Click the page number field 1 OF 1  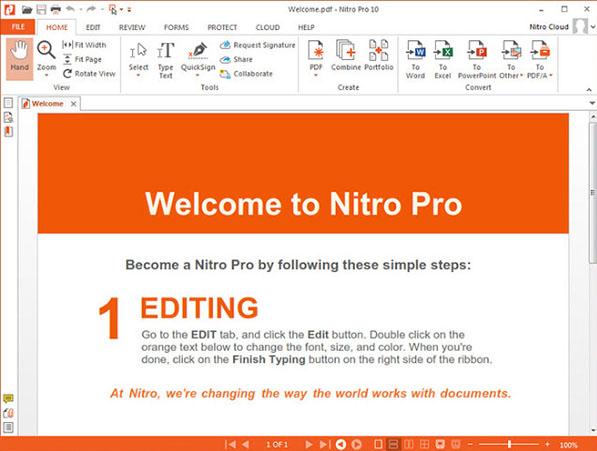click(277, 445)
